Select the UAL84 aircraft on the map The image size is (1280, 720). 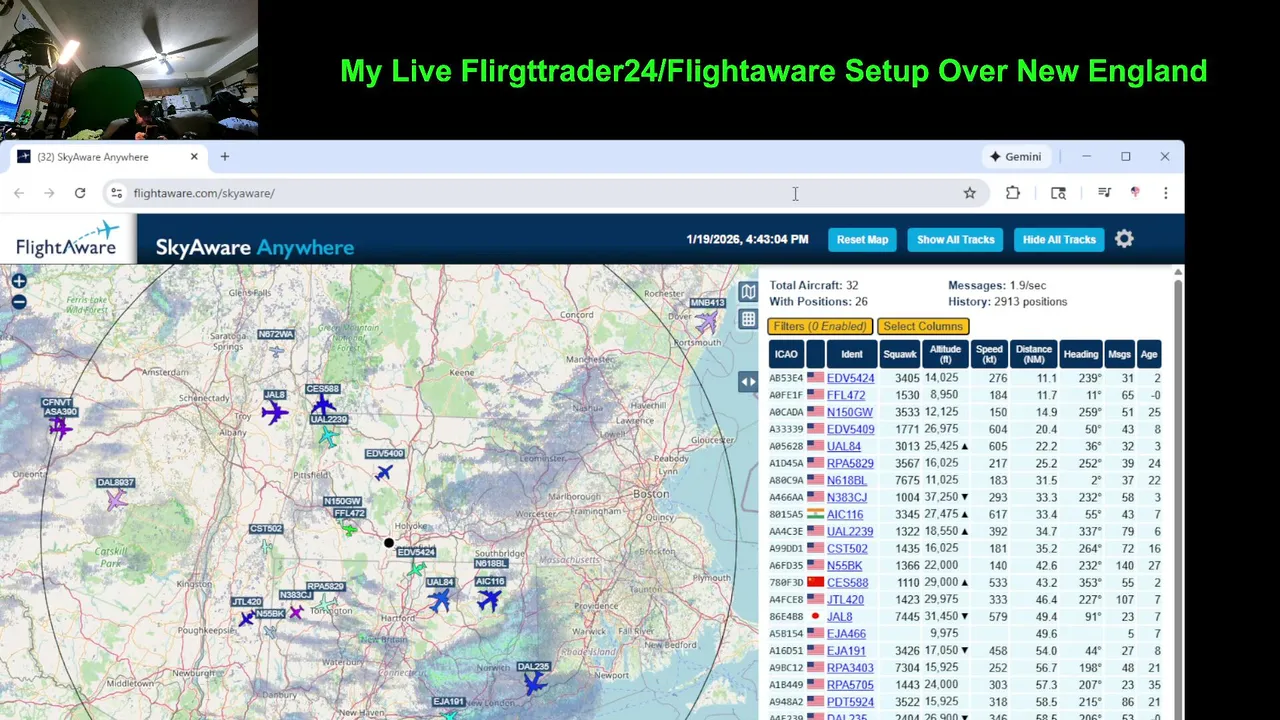pyautogui.click(x=440, y=600)
